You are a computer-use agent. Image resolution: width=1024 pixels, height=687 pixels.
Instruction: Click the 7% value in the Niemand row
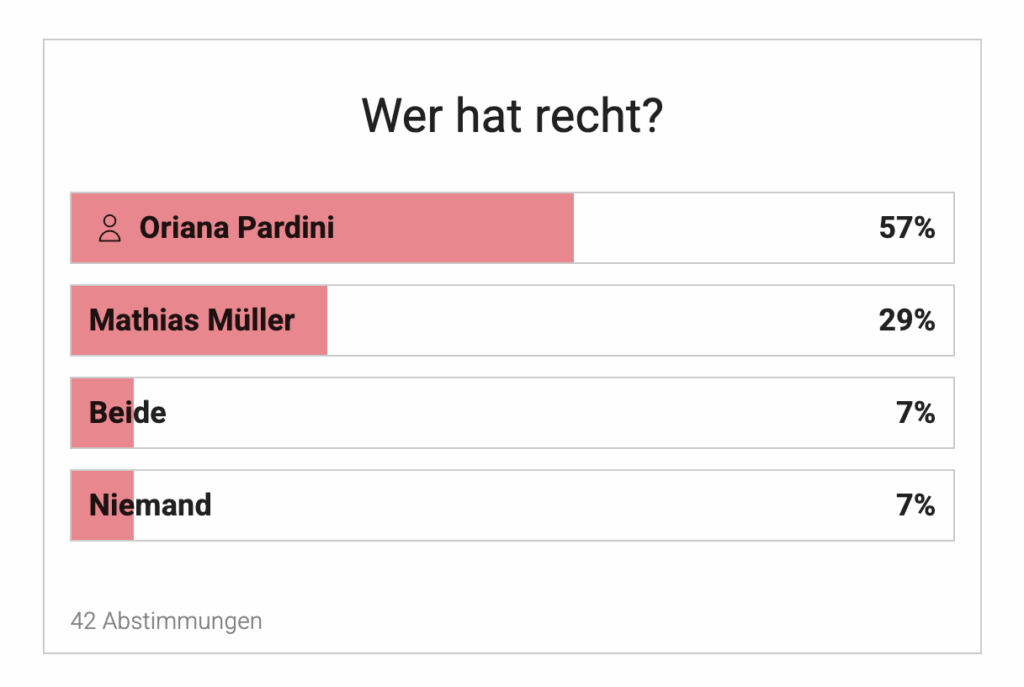(x=915, y=505)
